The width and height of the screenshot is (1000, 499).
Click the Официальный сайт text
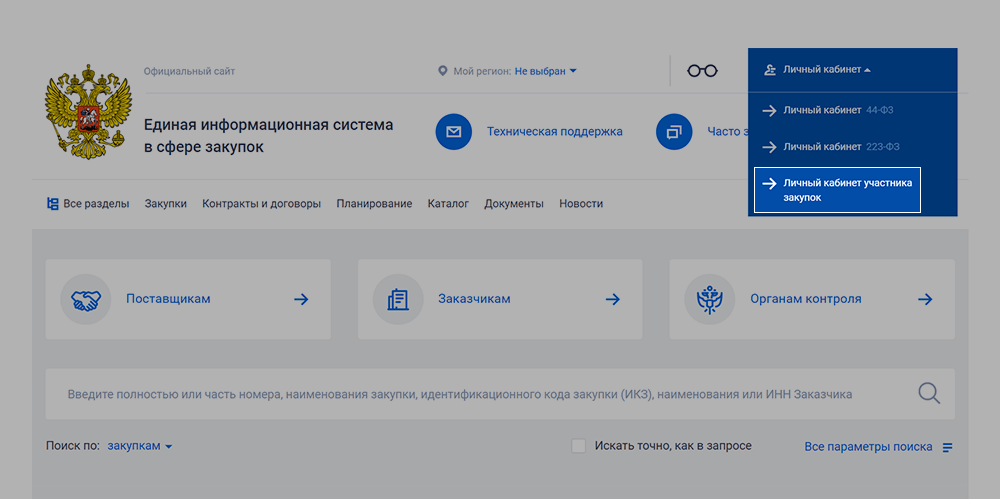pyautogui.click(x=189, y=71)
